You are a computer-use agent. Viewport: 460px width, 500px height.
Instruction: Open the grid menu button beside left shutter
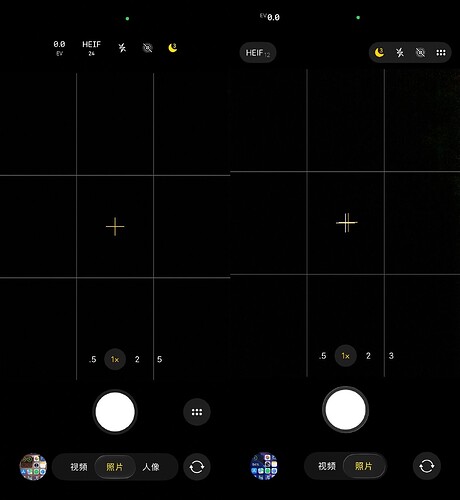(197, 412)
